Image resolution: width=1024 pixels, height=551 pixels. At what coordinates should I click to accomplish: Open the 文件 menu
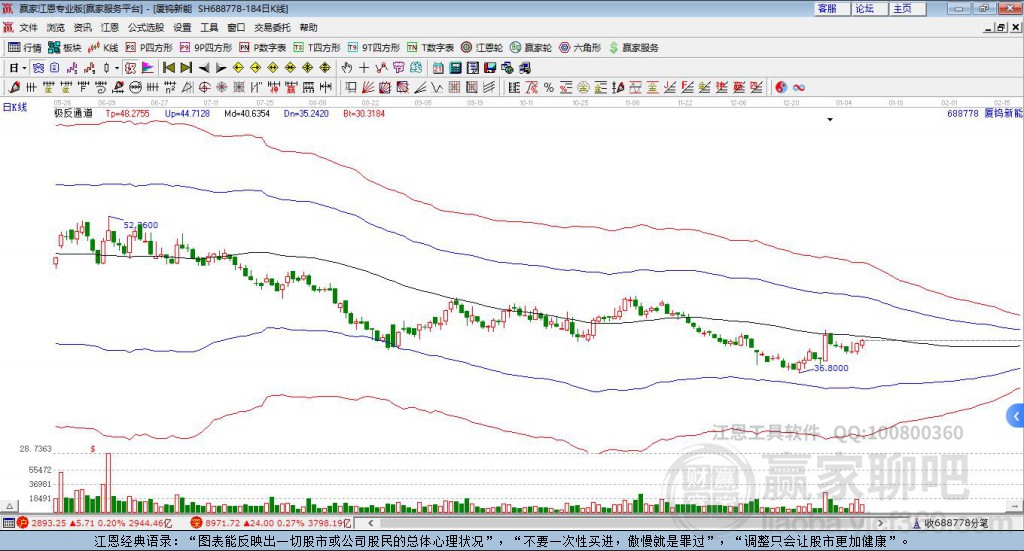pos(29,27)
